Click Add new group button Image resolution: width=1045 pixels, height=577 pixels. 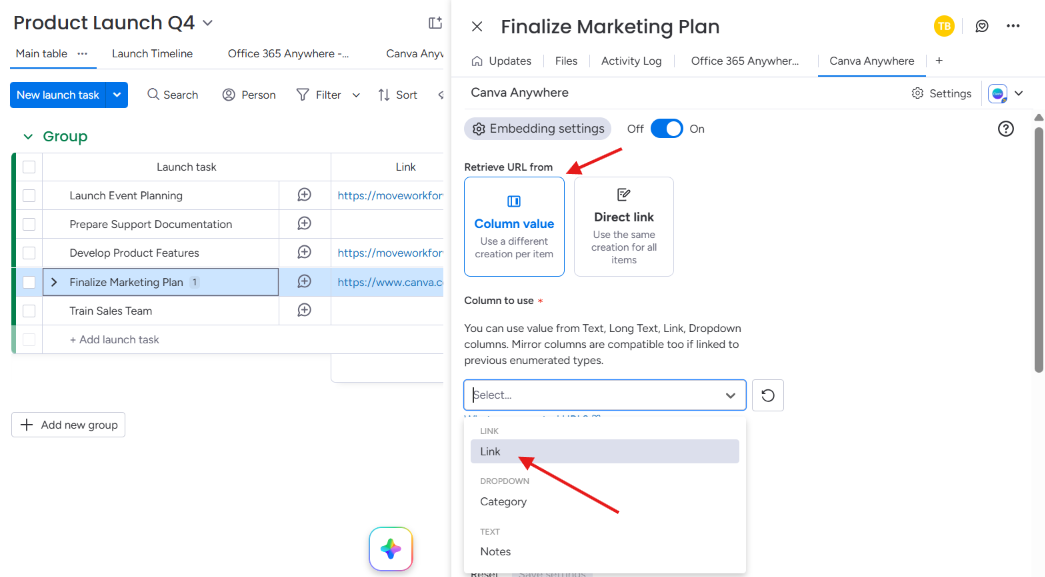coord(68,425)
